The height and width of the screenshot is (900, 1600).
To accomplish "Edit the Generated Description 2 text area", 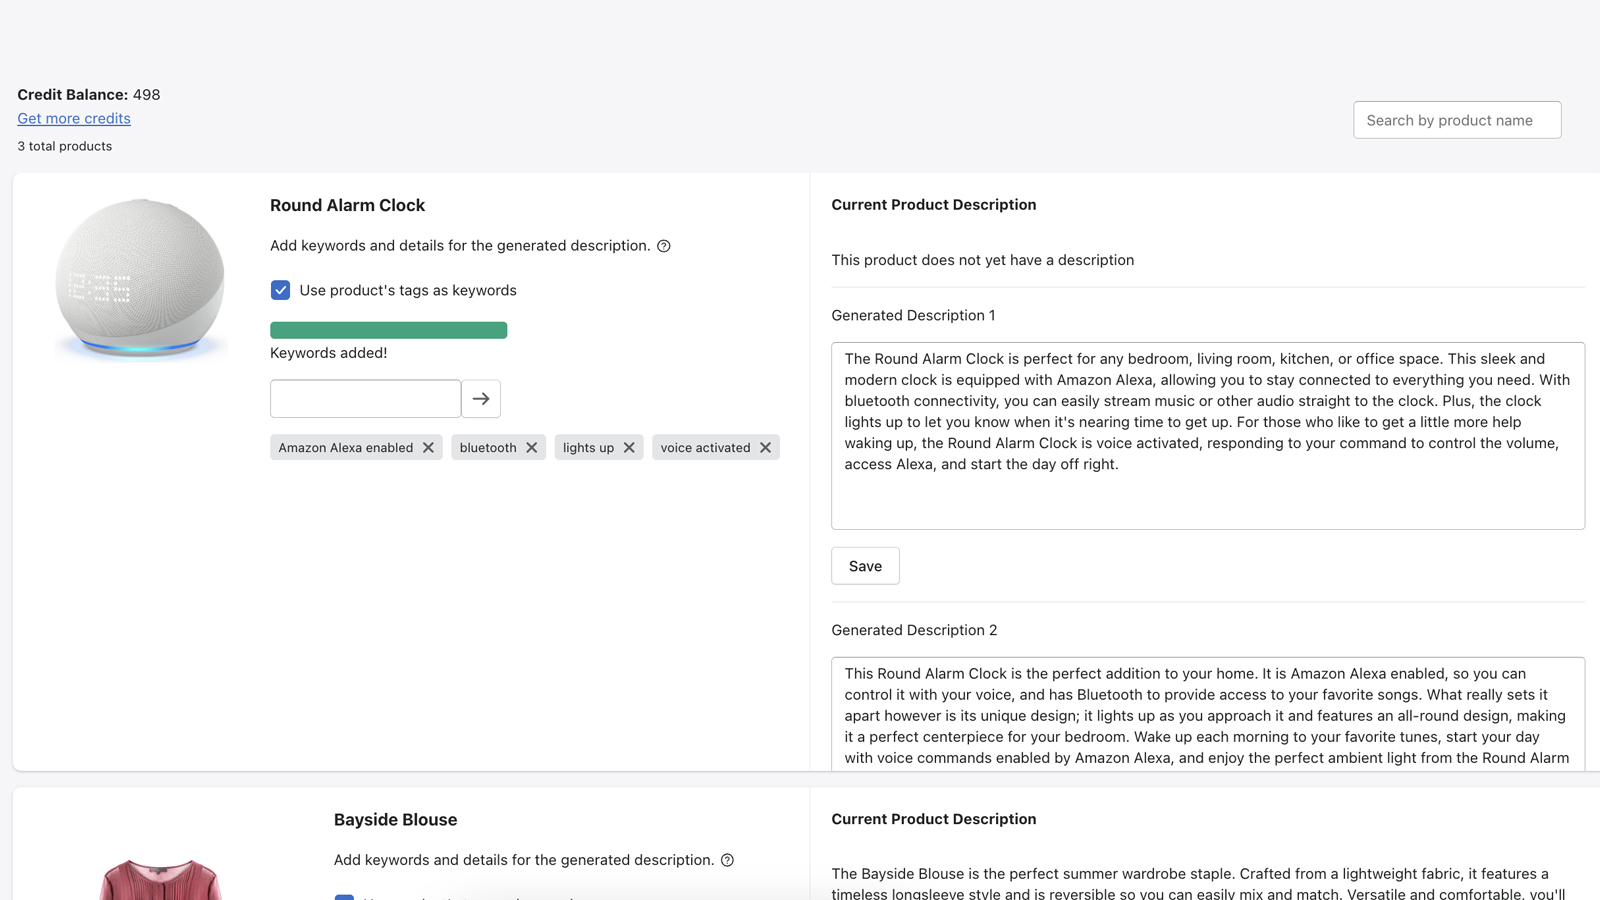I will 1208,714.
